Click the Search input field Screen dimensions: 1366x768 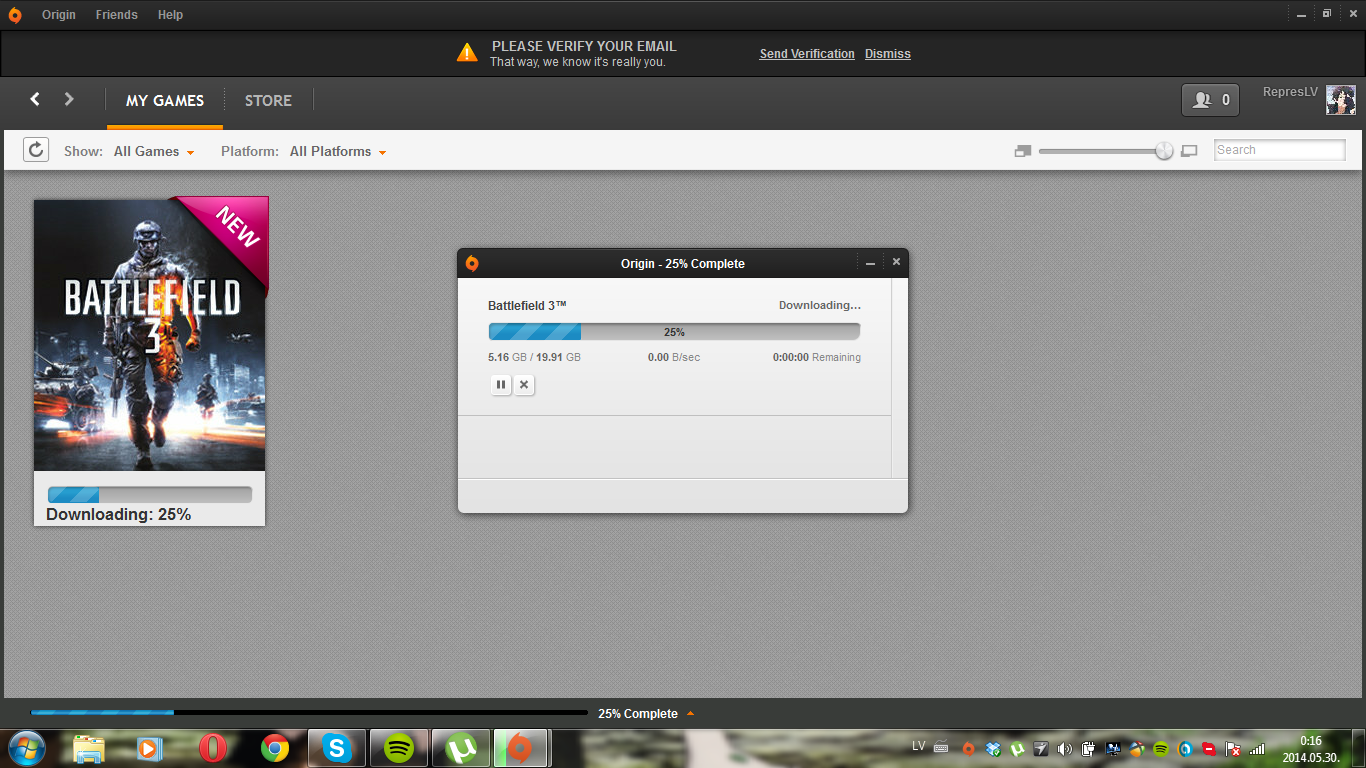click(1280, 150)
